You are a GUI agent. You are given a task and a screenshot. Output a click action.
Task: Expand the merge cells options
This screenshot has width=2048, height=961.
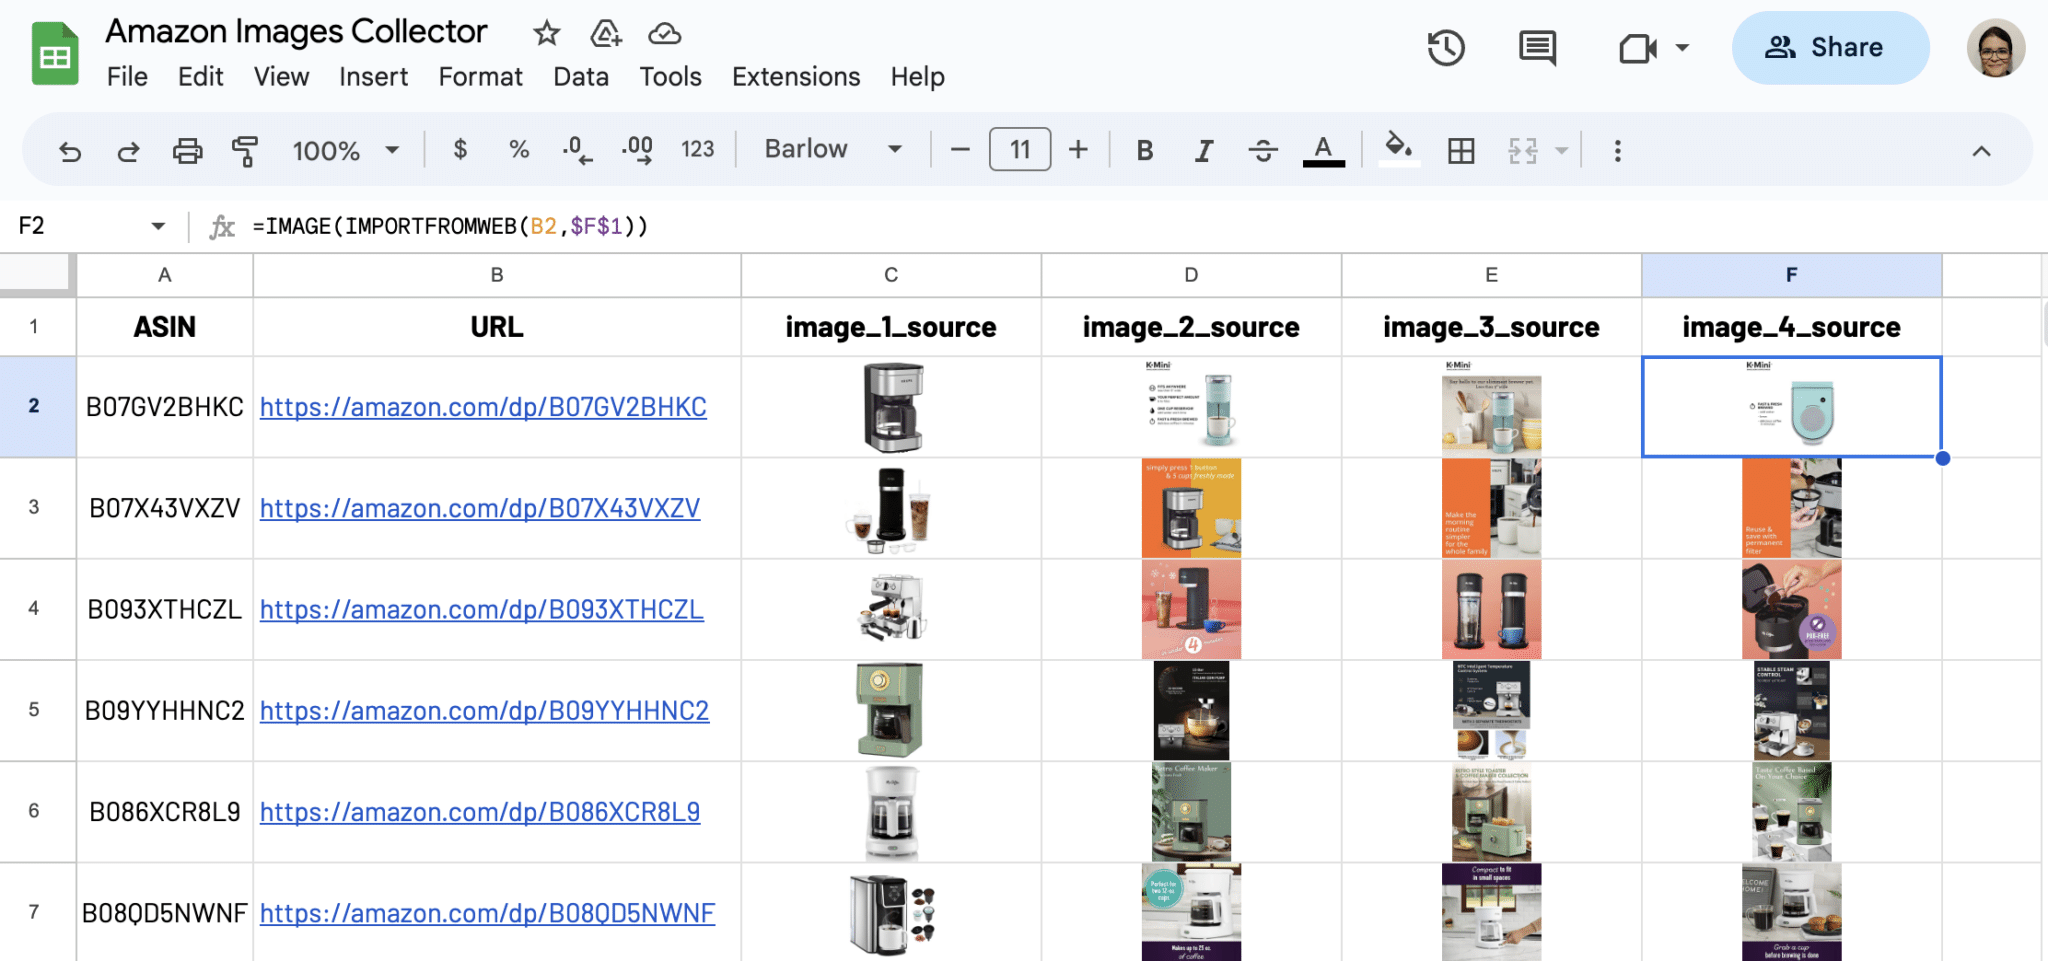pos(1561,150)
